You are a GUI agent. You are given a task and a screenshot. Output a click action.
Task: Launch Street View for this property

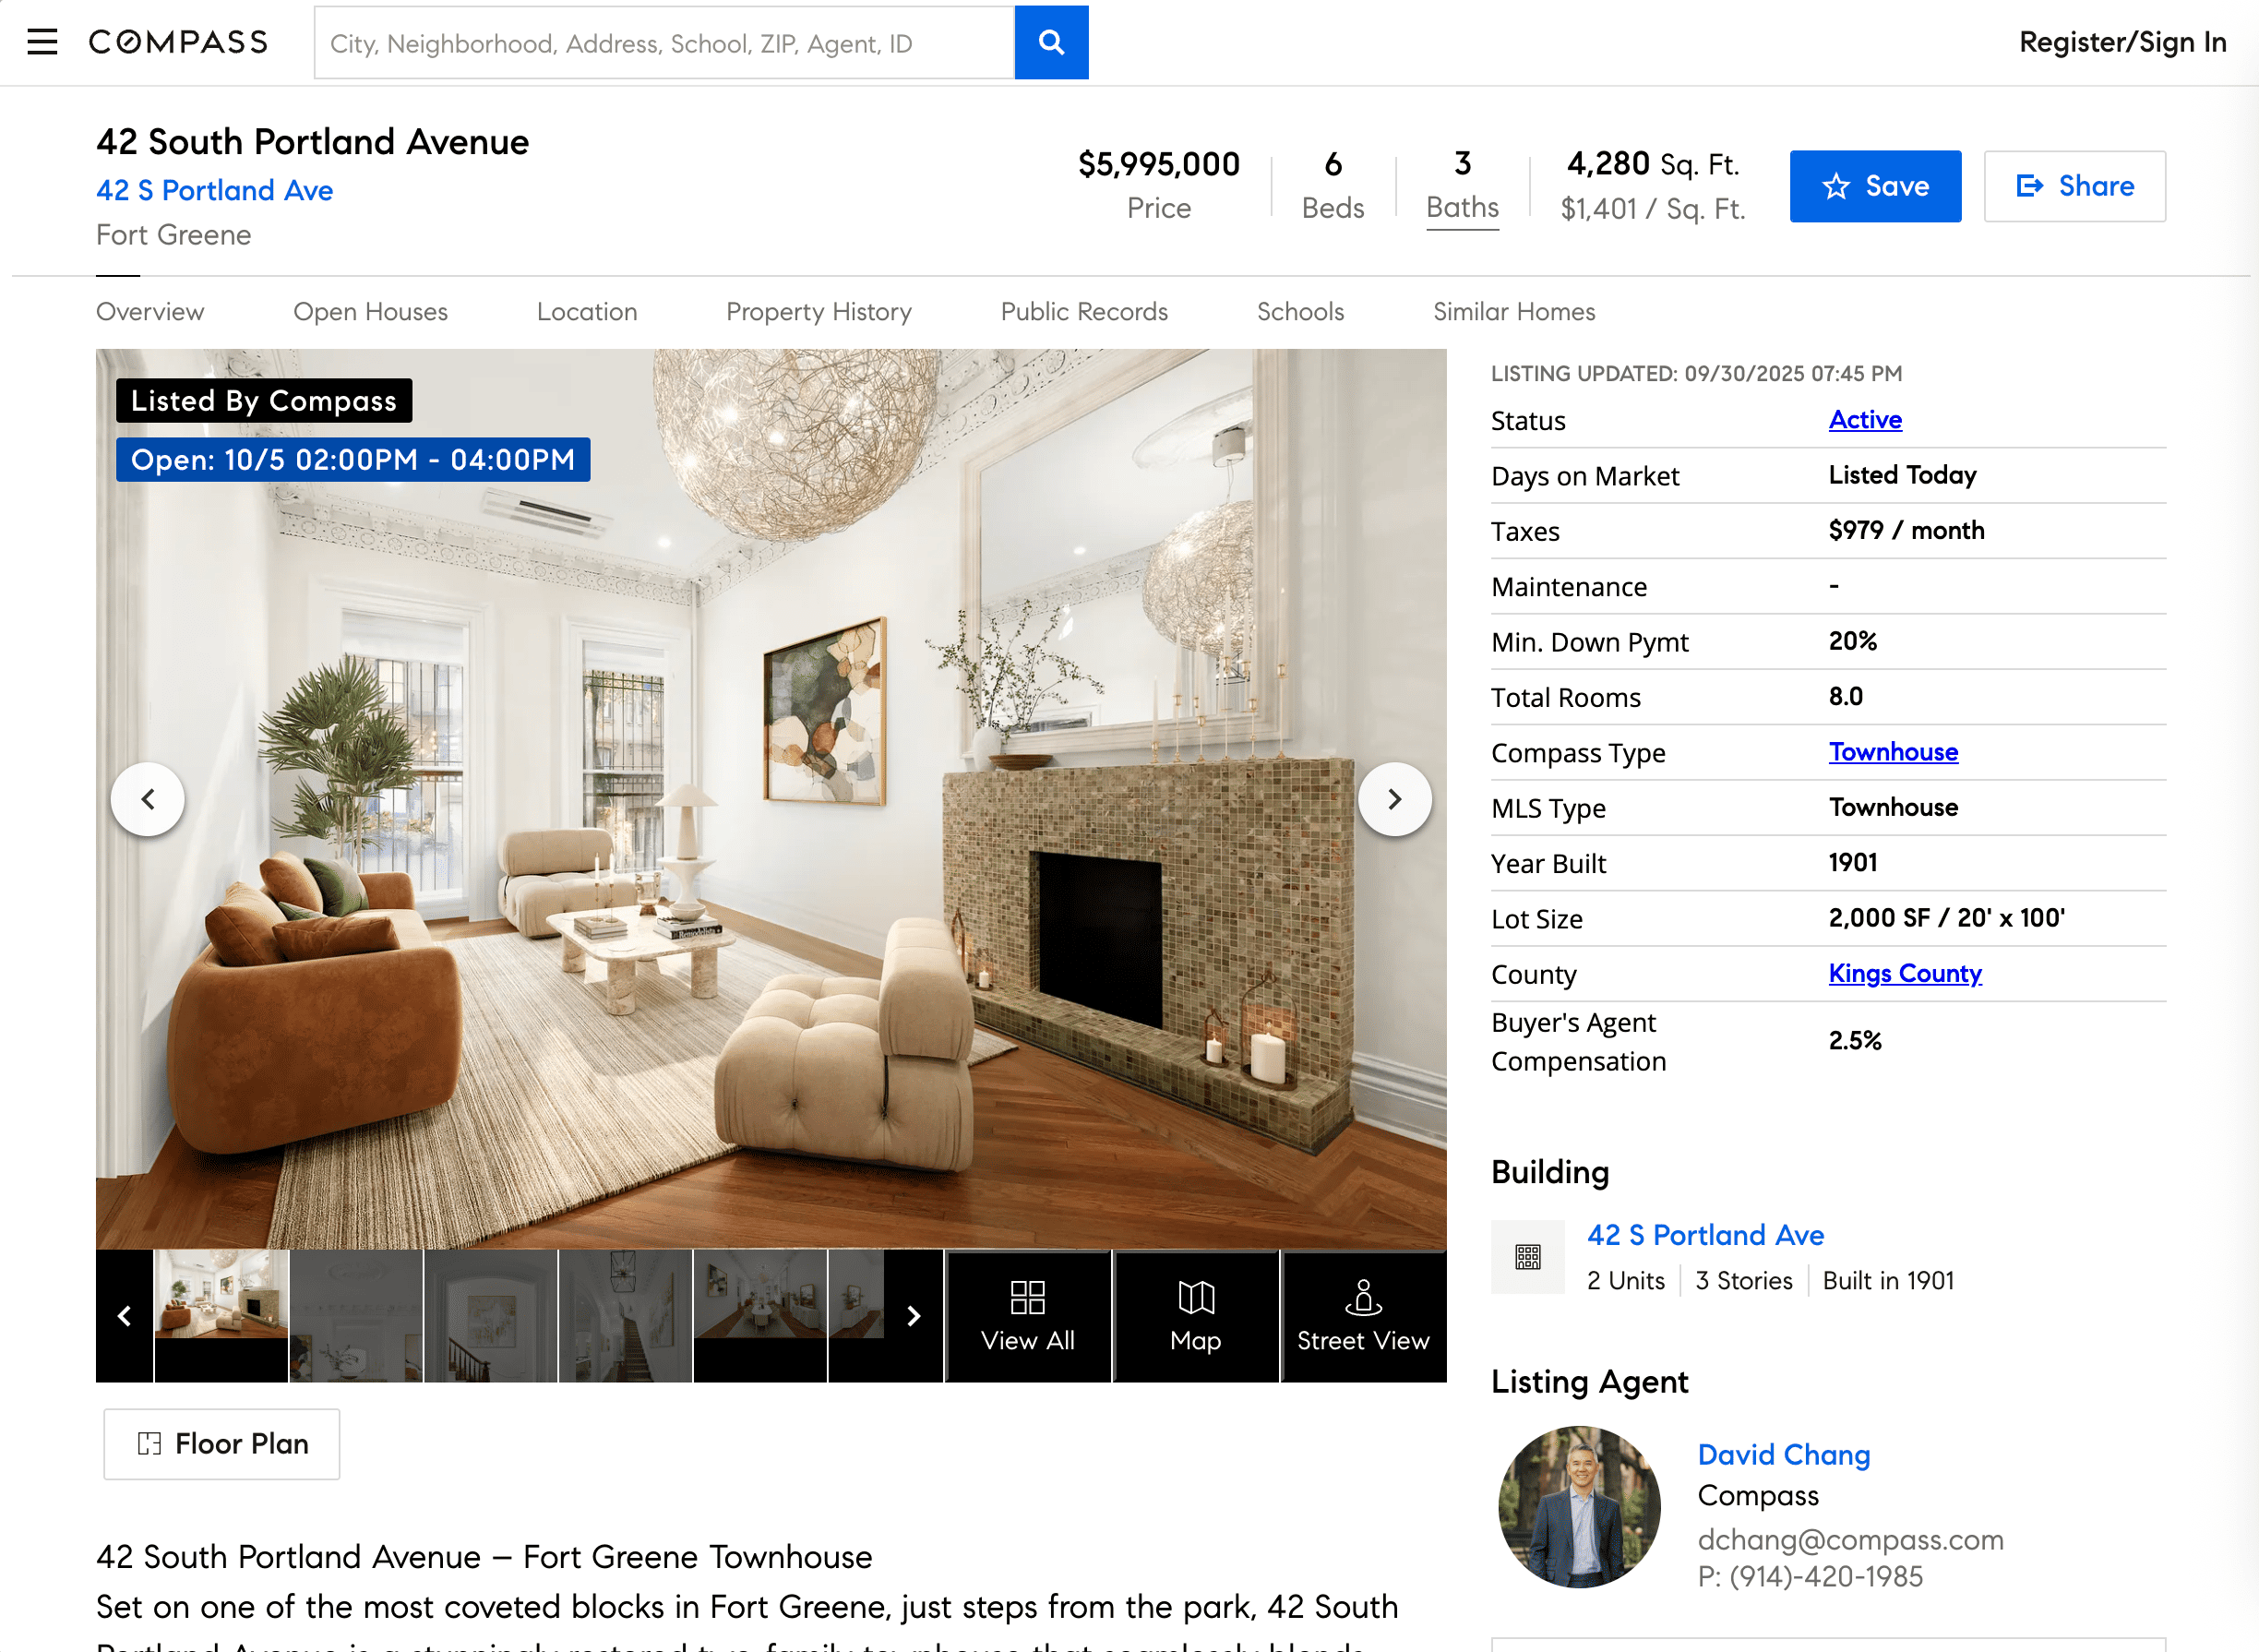[x=1362, y=1315]
